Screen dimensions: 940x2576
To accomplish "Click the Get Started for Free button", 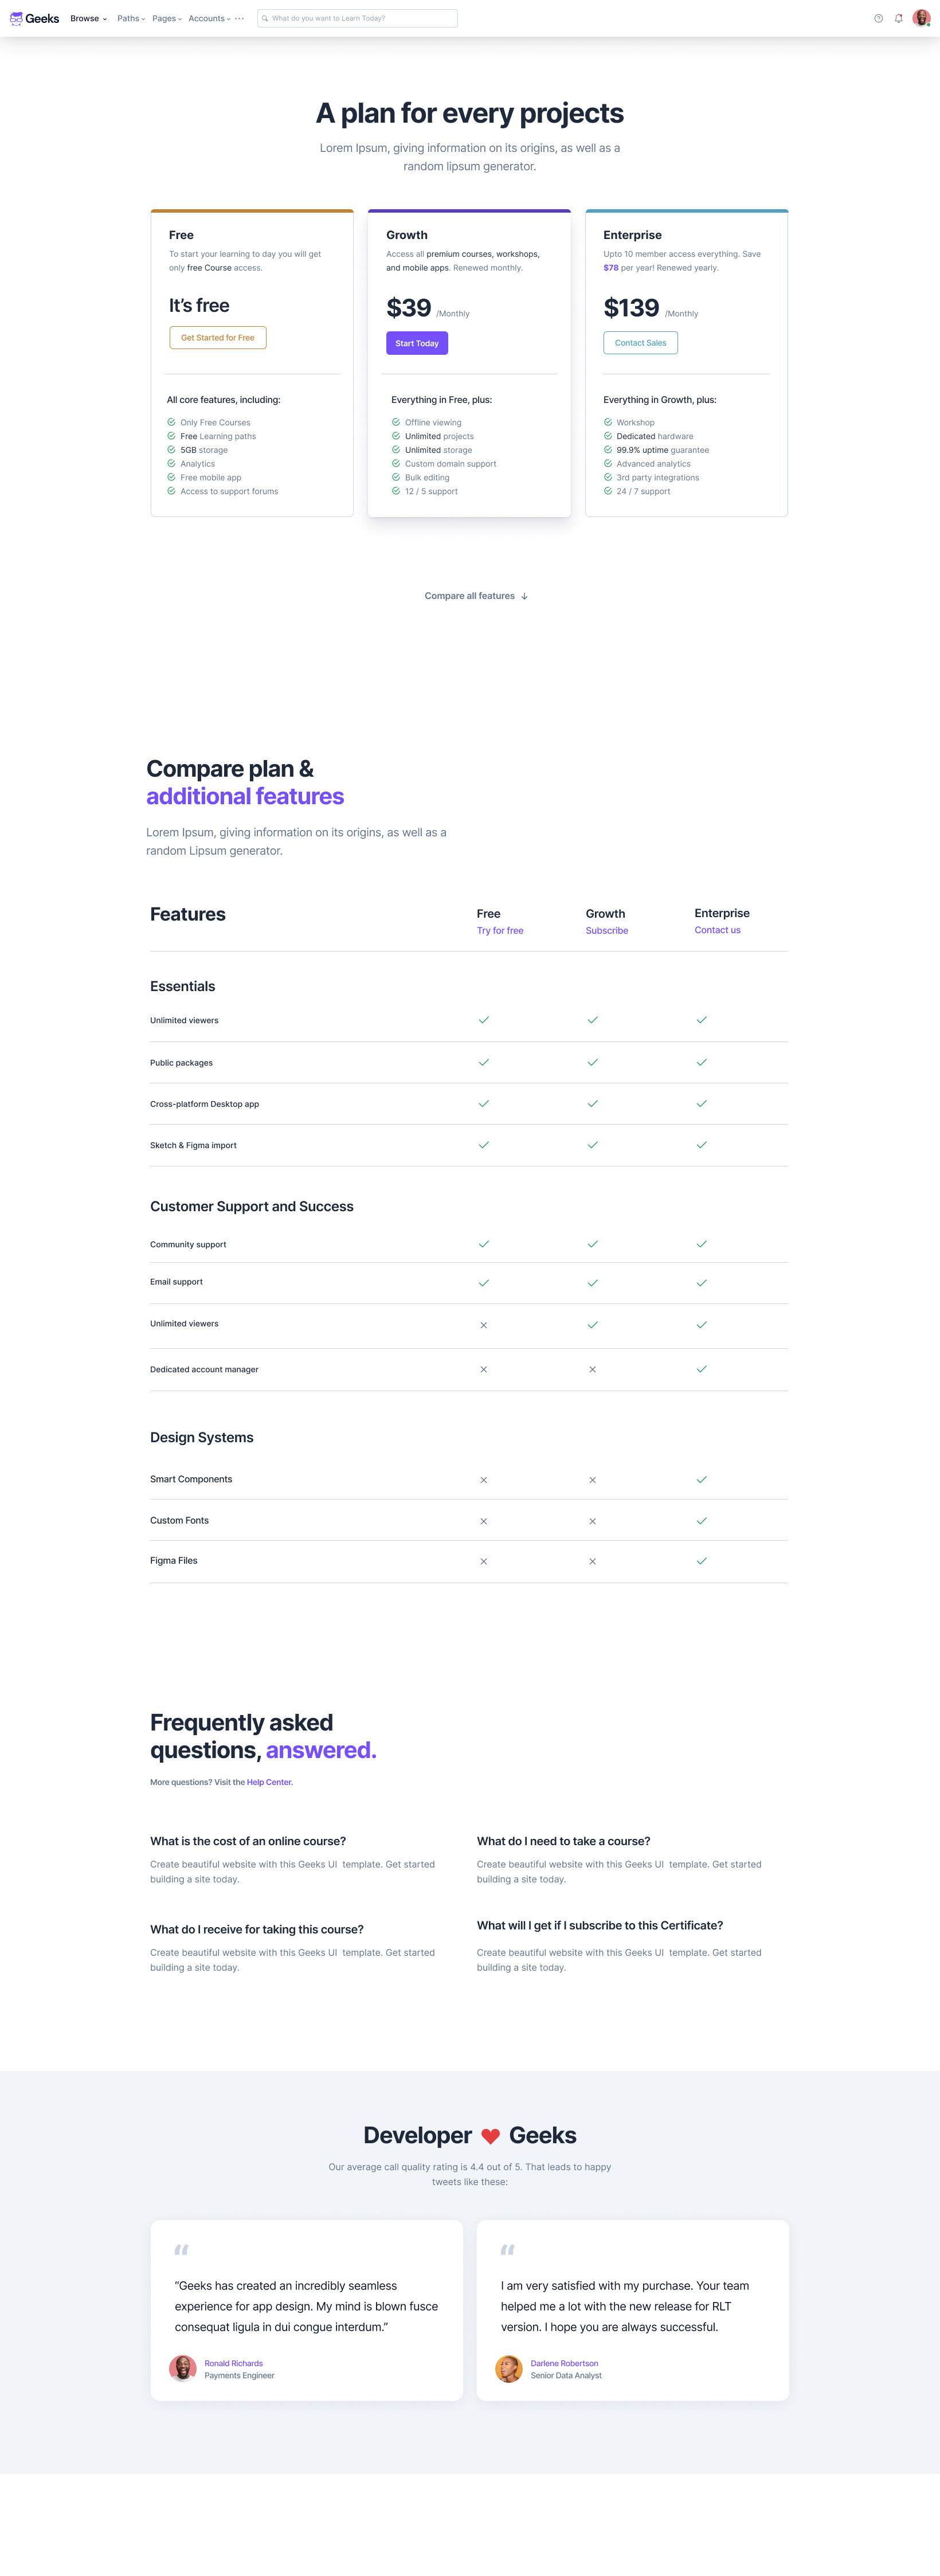I will tap(218, 337).
